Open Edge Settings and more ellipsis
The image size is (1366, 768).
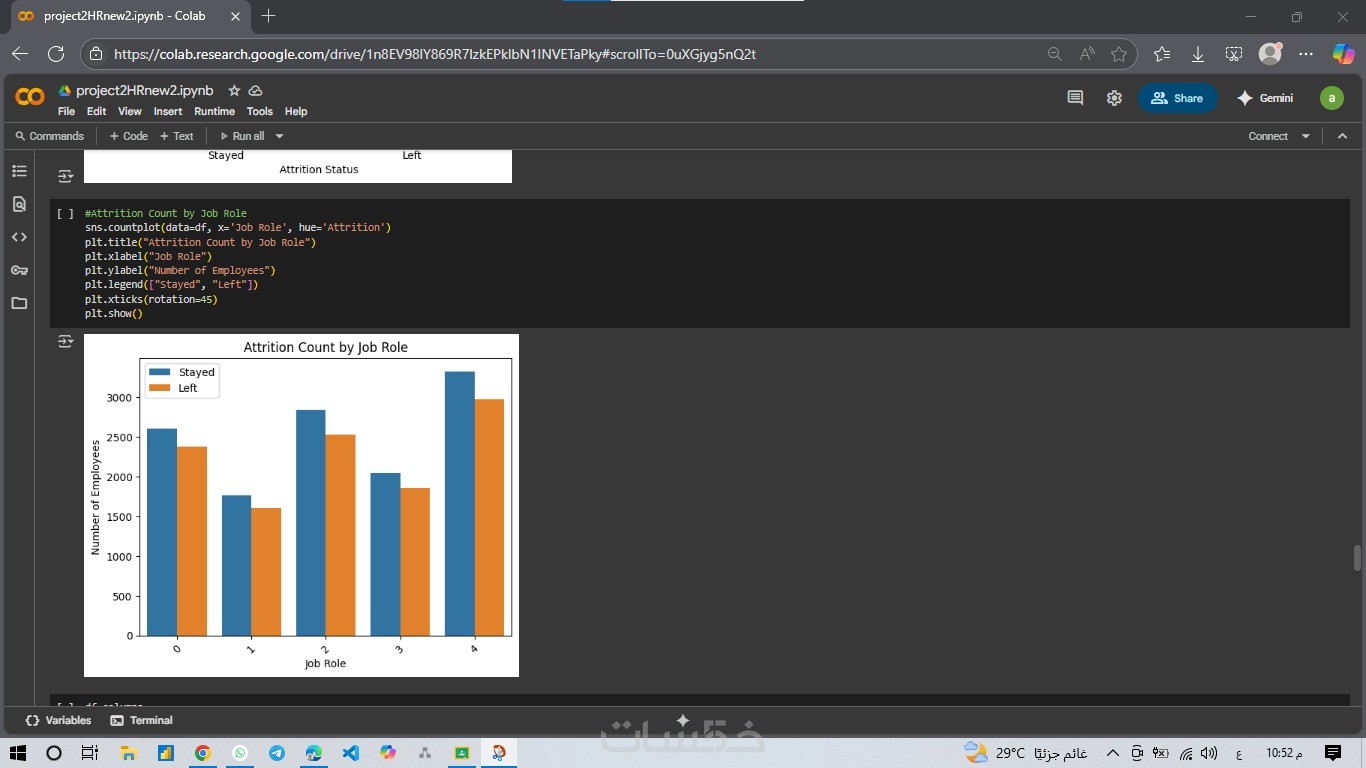pos(1306,54)
